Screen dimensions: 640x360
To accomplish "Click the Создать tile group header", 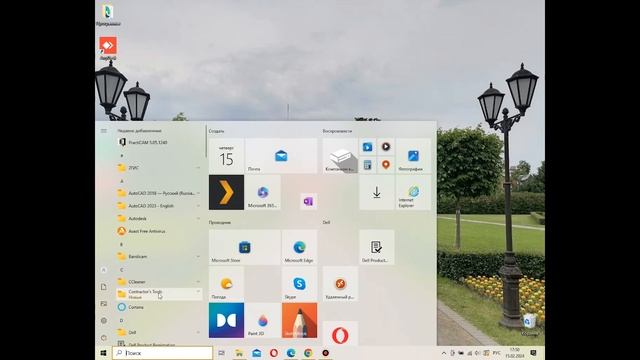I will point(216,131).
